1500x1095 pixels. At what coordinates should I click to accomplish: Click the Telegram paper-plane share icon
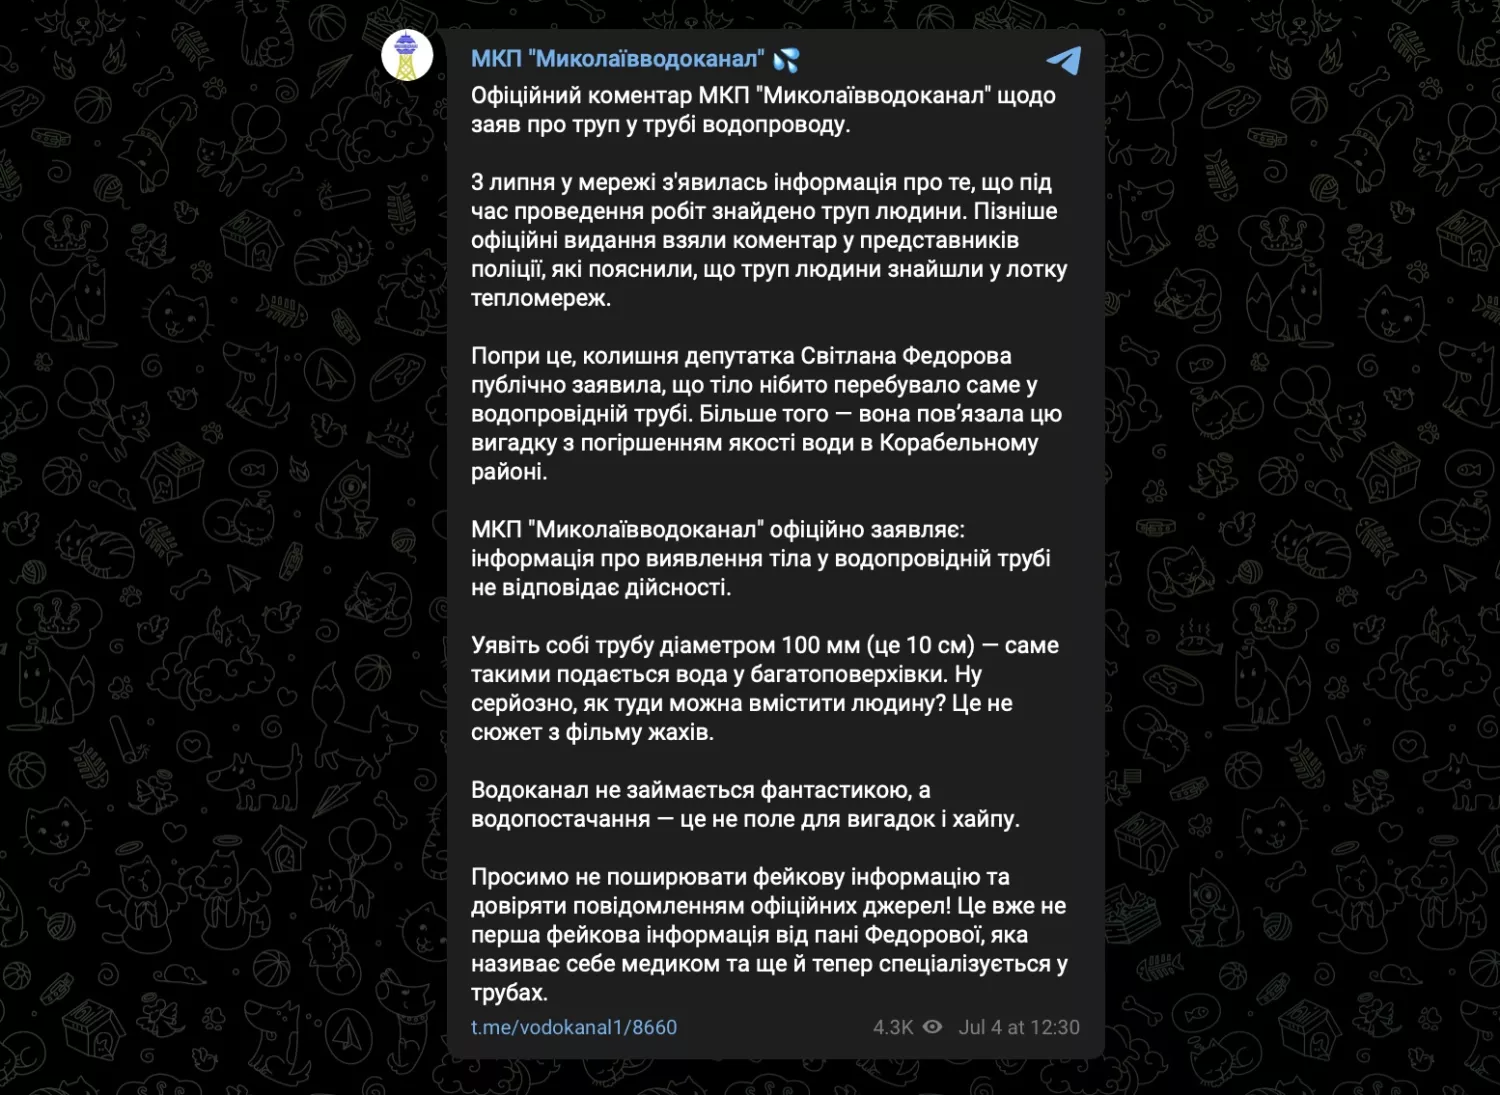[x=1064, y=60]
